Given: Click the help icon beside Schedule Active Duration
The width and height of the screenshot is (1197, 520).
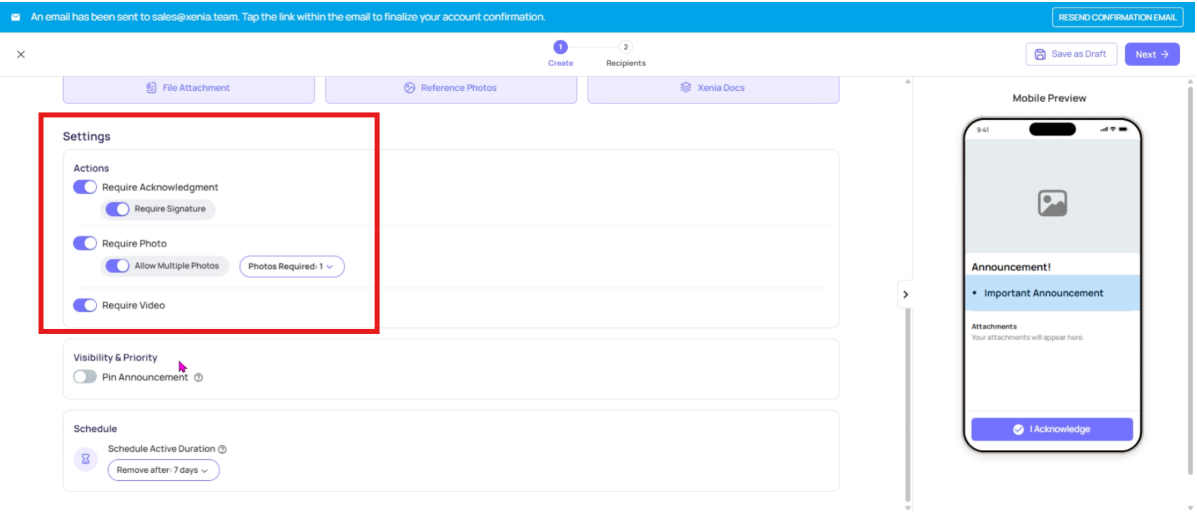Looking at the screenshot, I should pyautogui.click(x=222, y=449).
